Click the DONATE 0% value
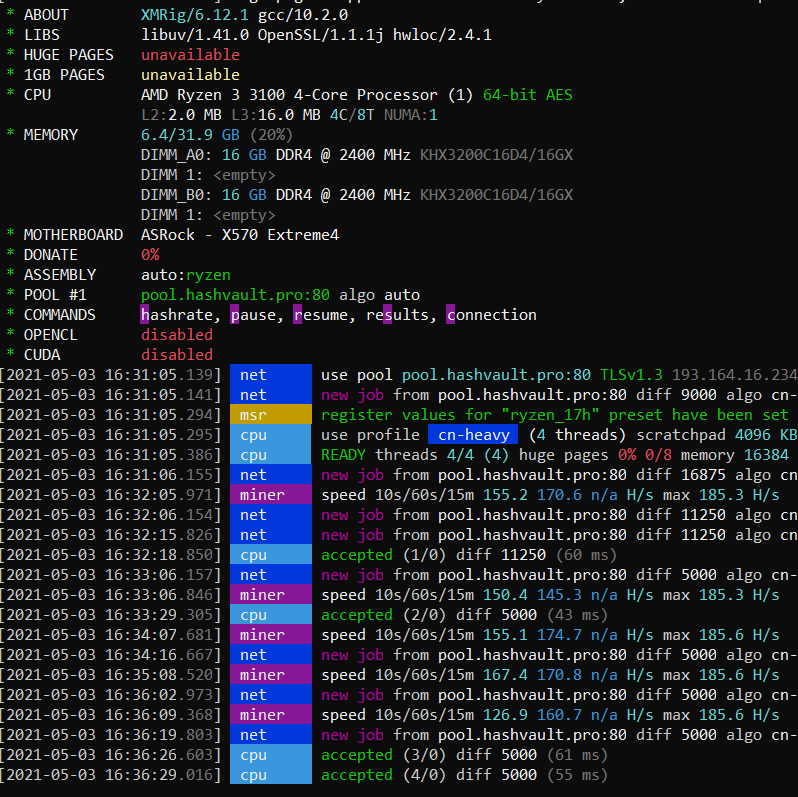Screen dimensions: 798x797 click(x=150, y=254)
